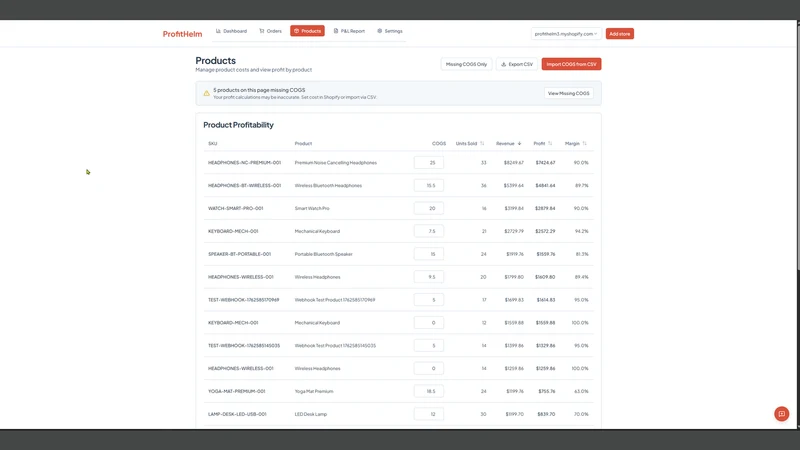The image size is (800, 450).
Task: Click the Products page heading
Action: (x=215, y=60)
